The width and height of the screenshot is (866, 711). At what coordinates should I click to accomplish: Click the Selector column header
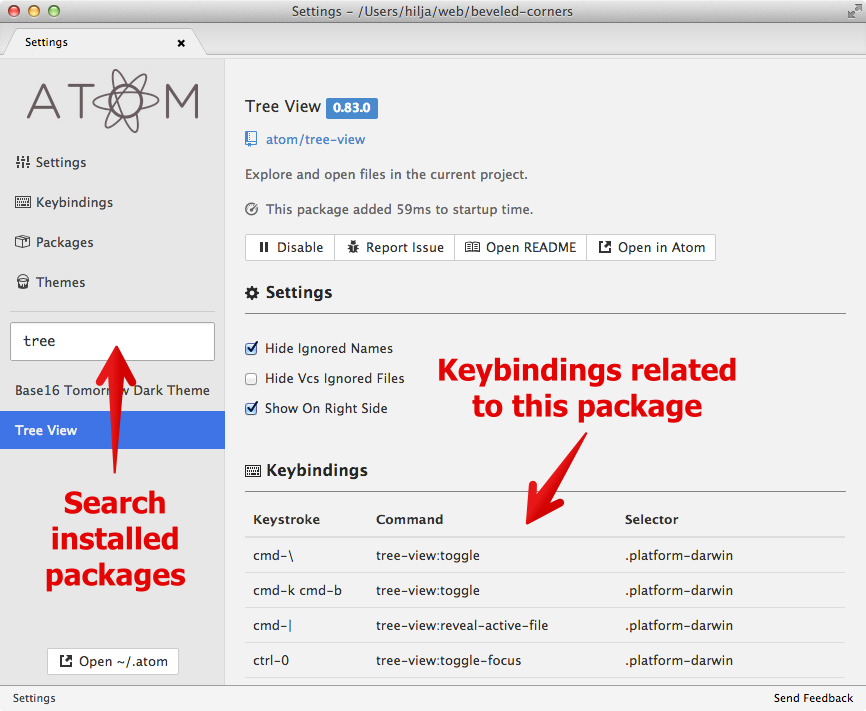click(x=651, y=519)
